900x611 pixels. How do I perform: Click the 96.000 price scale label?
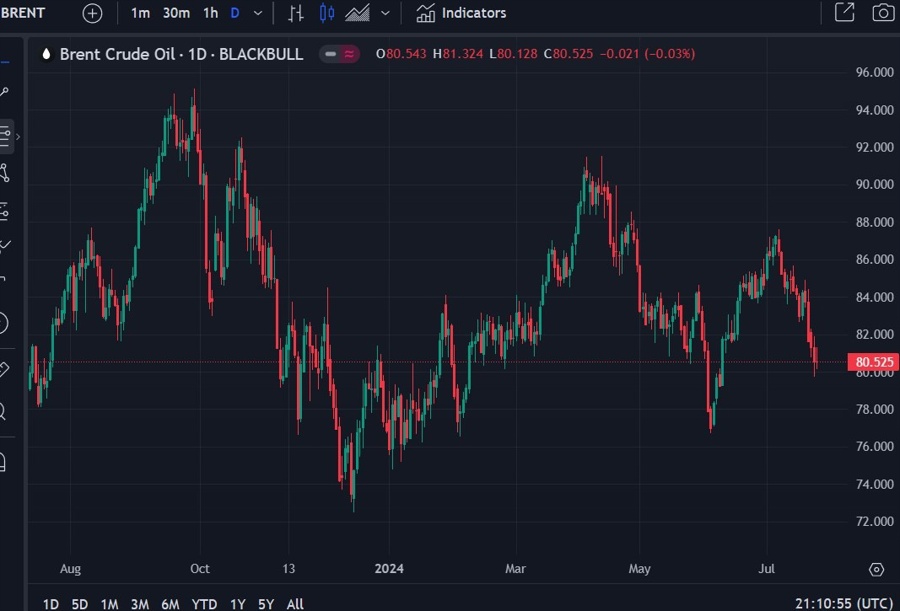(875, 72)
